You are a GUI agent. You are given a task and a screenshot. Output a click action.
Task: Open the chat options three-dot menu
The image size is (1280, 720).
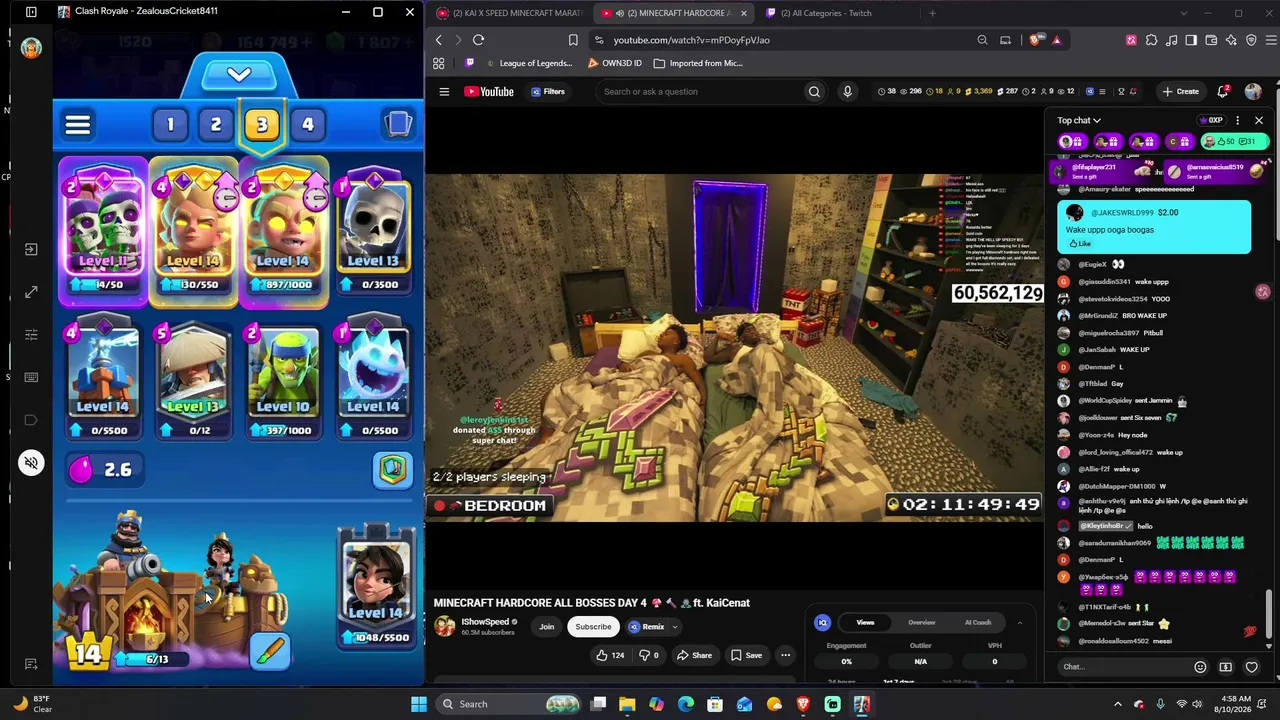click(x=1237, y=120)
